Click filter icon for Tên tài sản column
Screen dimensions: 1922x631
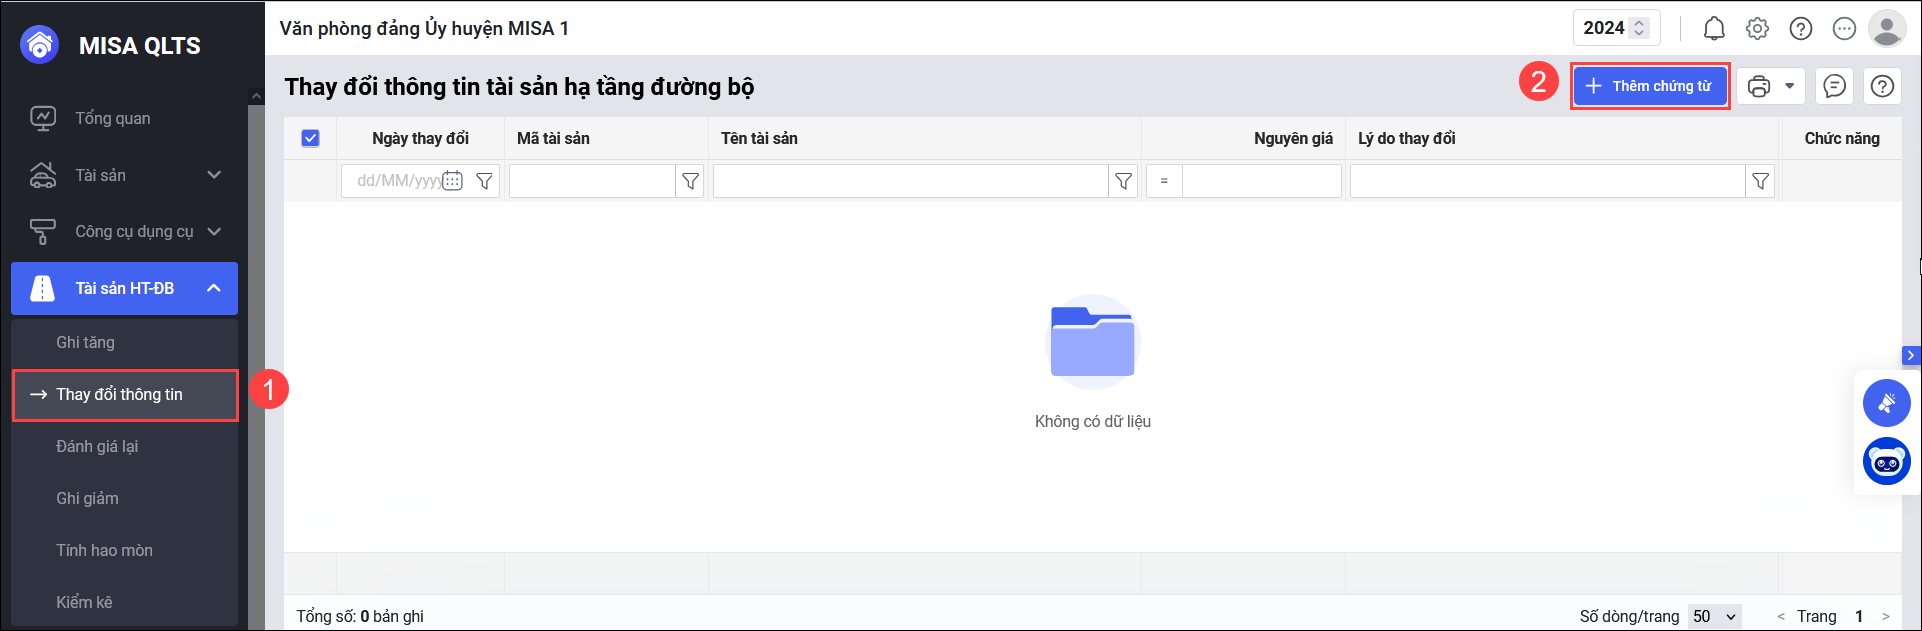point(1124,181)
